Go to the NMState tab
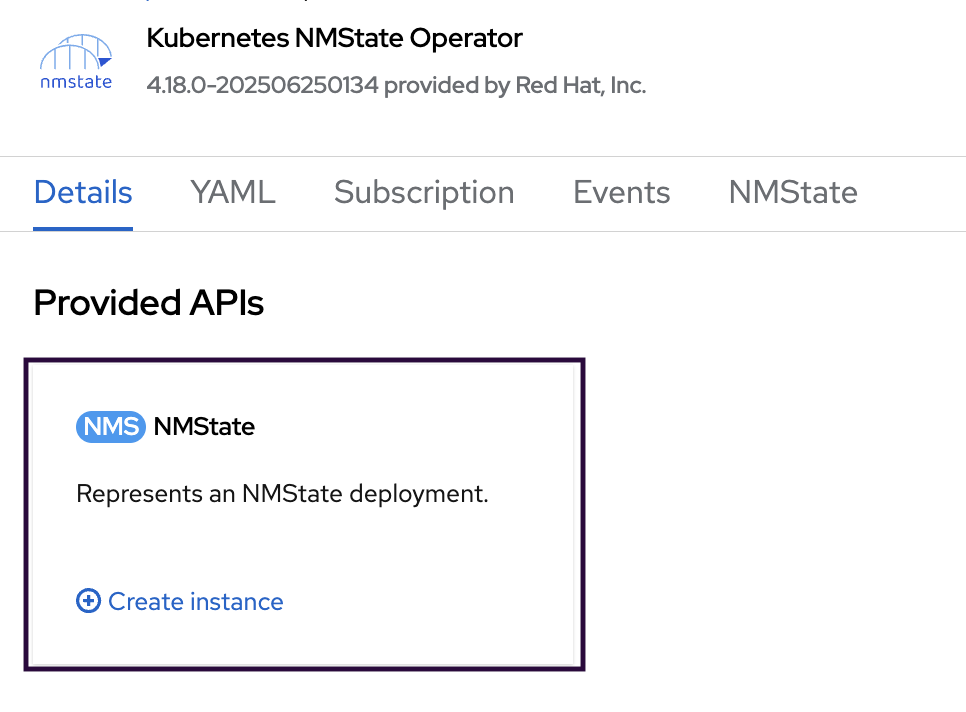The image size is (966, 712). tap(793, 192)
